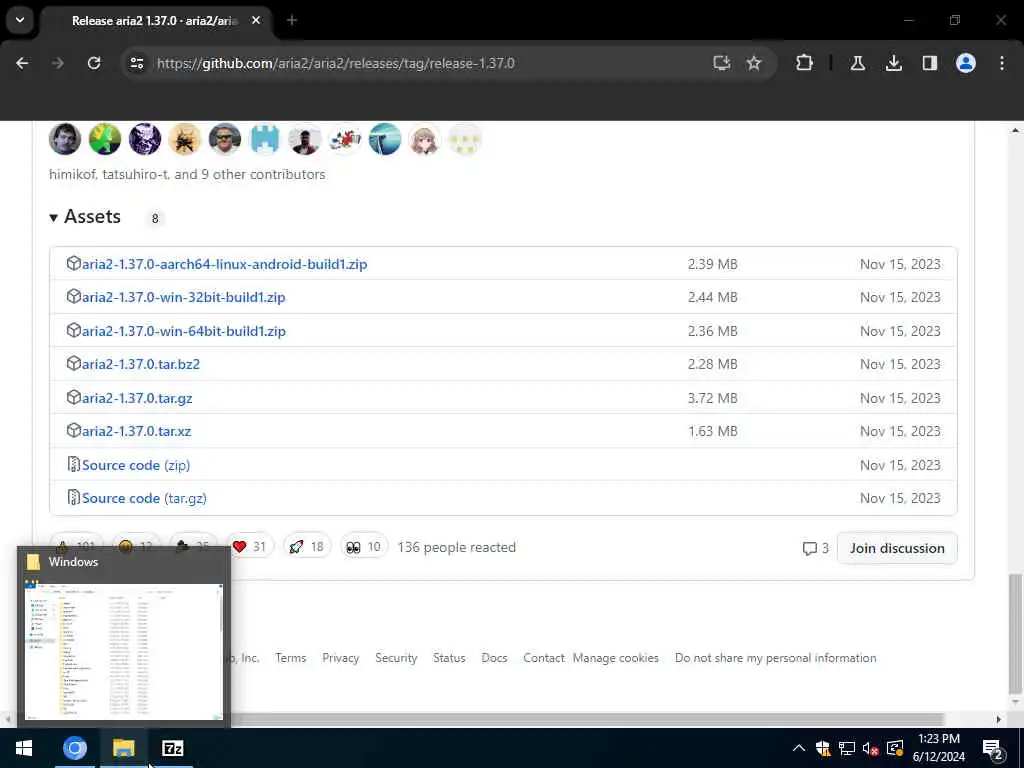Open the Status footer link
Image resolution: width=1024 pixels, height=768 pixels.
coord(449,658)
